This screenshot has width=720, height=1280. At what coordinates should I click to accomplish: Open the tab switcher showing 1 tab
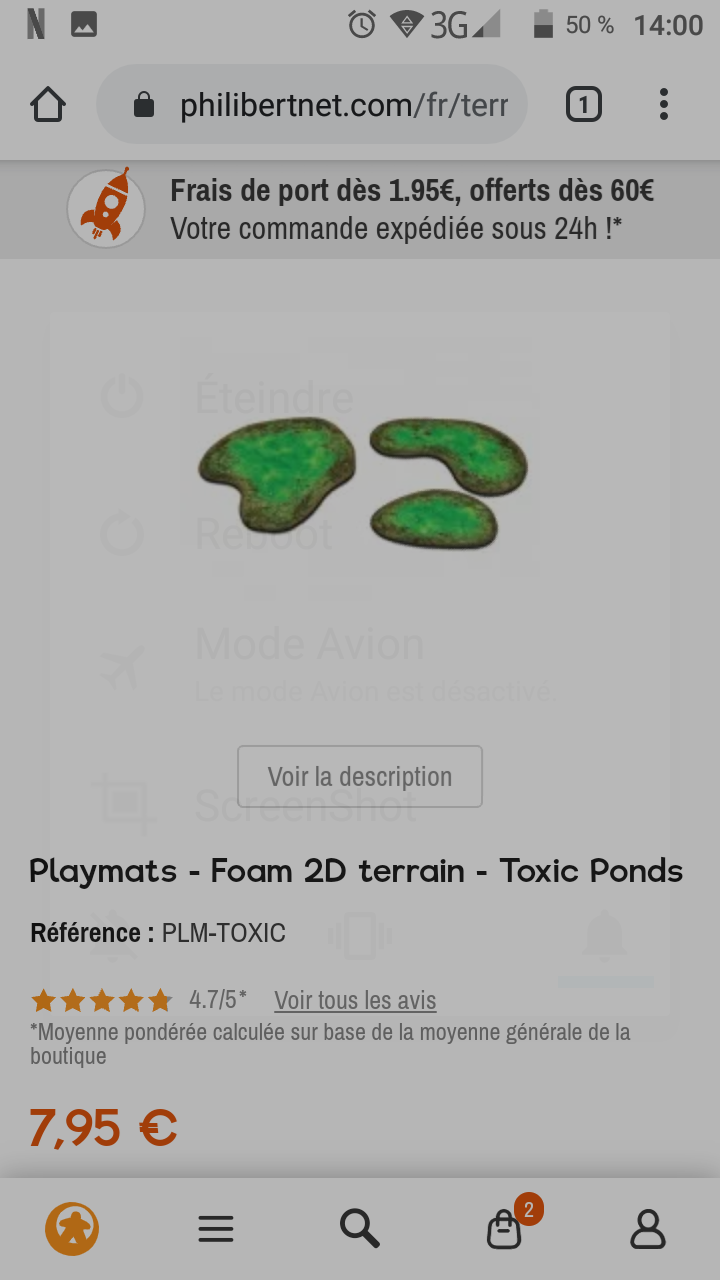(584, 104)
